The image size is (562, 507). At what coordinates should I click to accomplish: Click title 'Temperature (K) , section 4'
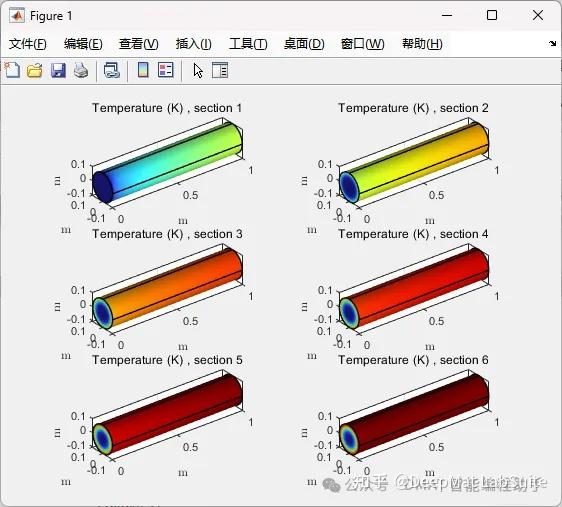coord(413,234)
